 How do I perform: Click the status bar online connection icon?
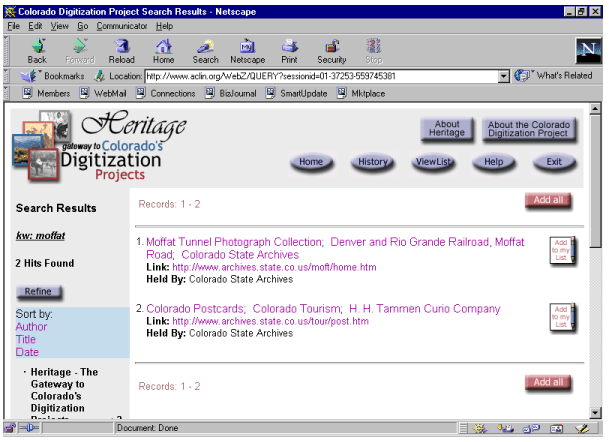(x=29, y=428)
